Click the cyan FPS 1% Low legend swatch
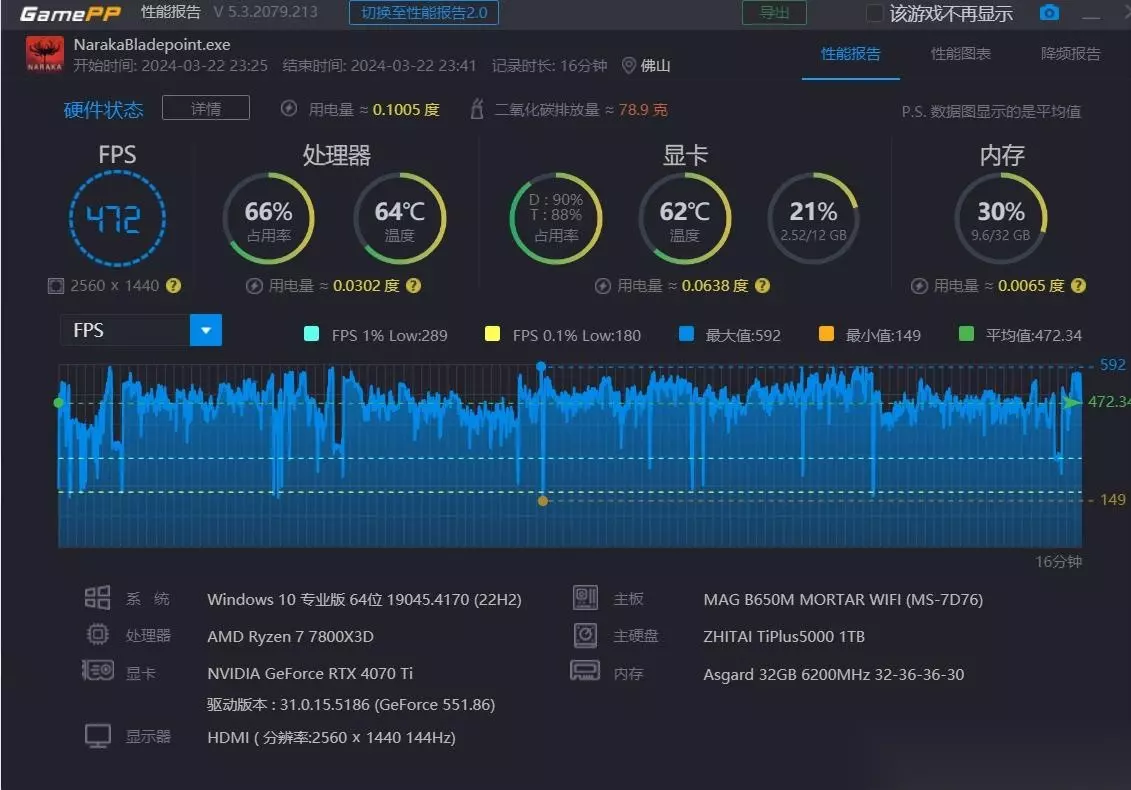1131x790 pixels. point(312,333)
